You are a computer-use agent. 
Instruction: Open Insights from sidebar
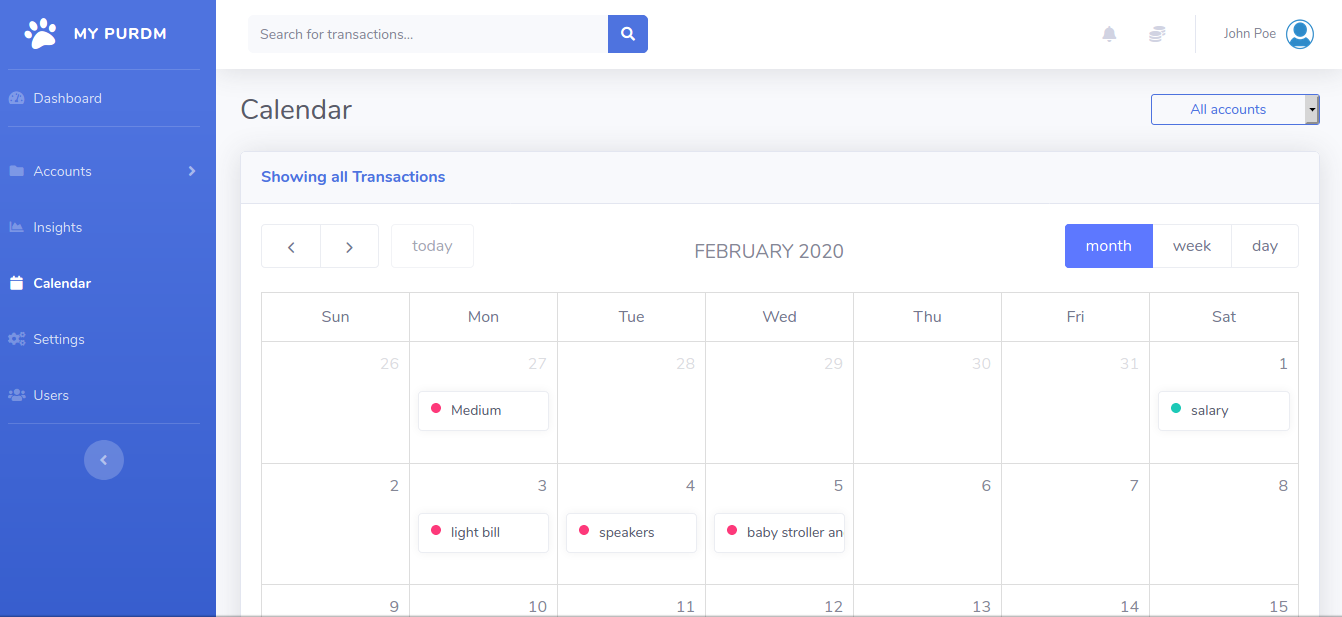click(58, 227)
